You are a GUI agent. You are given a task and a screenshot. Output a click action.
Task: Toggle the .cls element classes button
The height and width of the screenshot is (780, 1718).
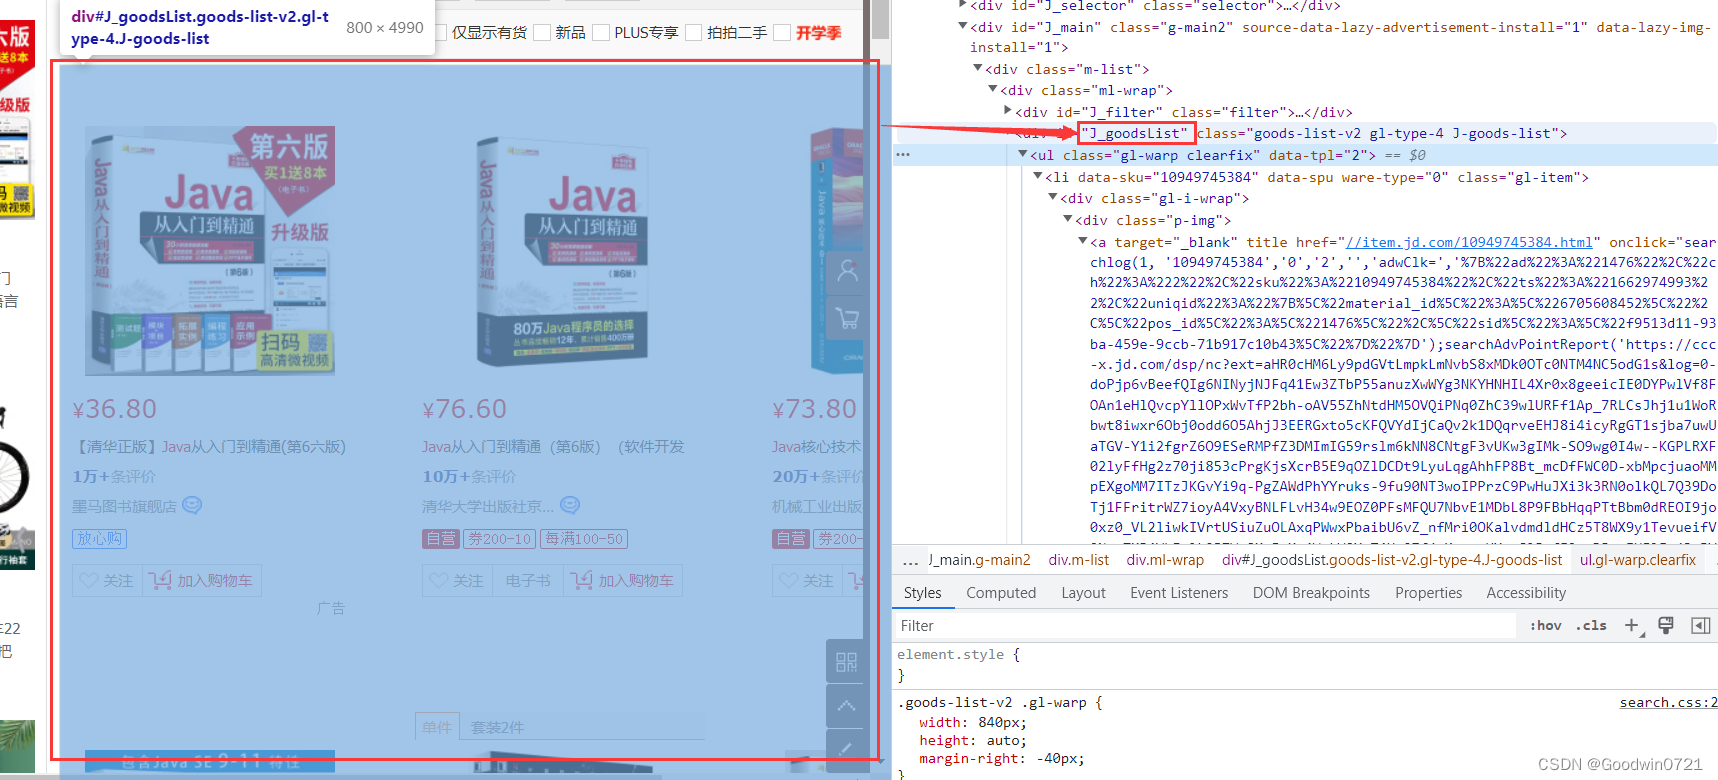1591,625
